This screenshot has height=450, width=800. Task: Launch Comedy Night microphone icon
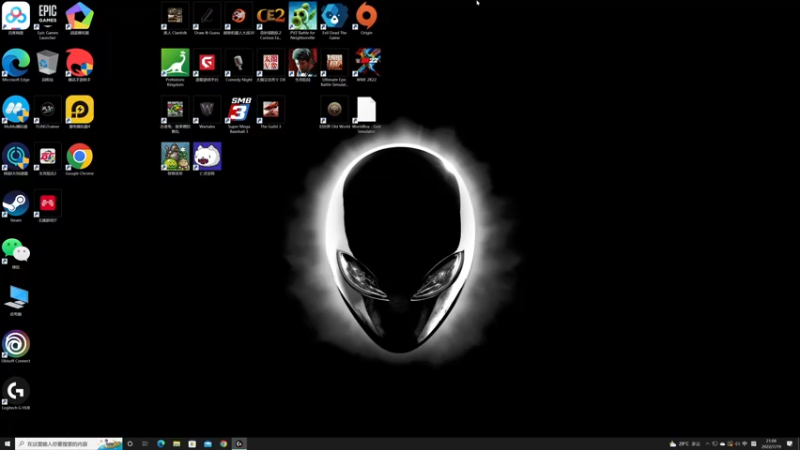239,63
